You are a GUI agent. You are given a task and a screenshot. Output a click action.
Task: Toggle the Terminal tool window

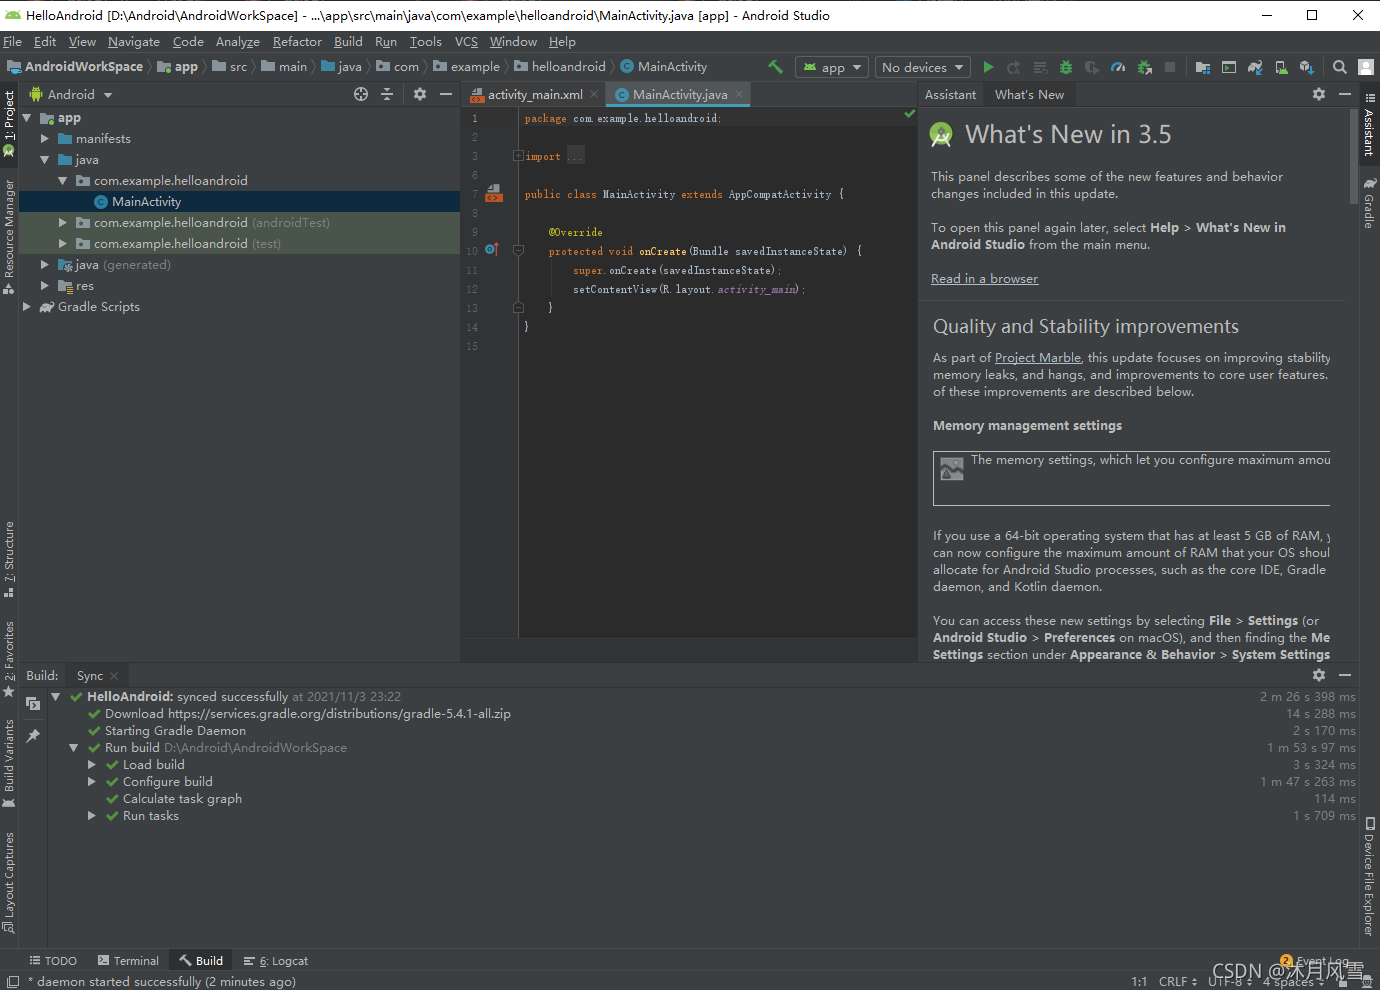tap(128, 960)
